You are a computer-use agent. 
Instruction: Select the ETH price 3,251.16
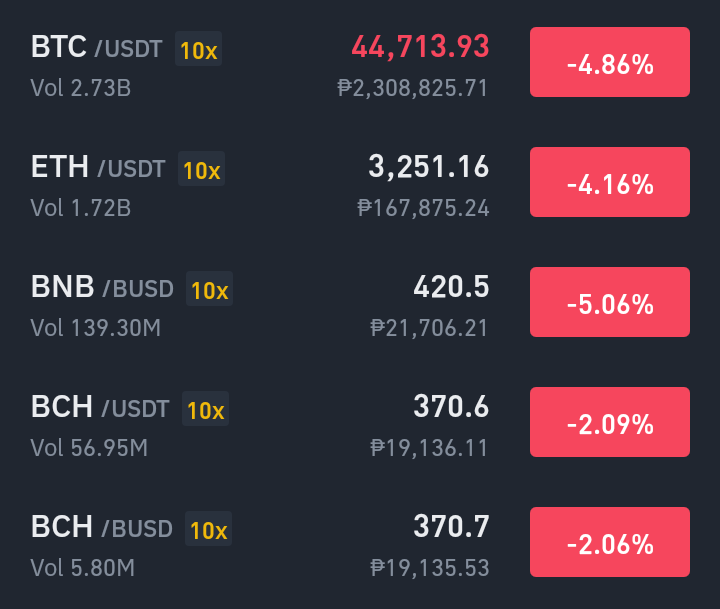tap(428, 167)
